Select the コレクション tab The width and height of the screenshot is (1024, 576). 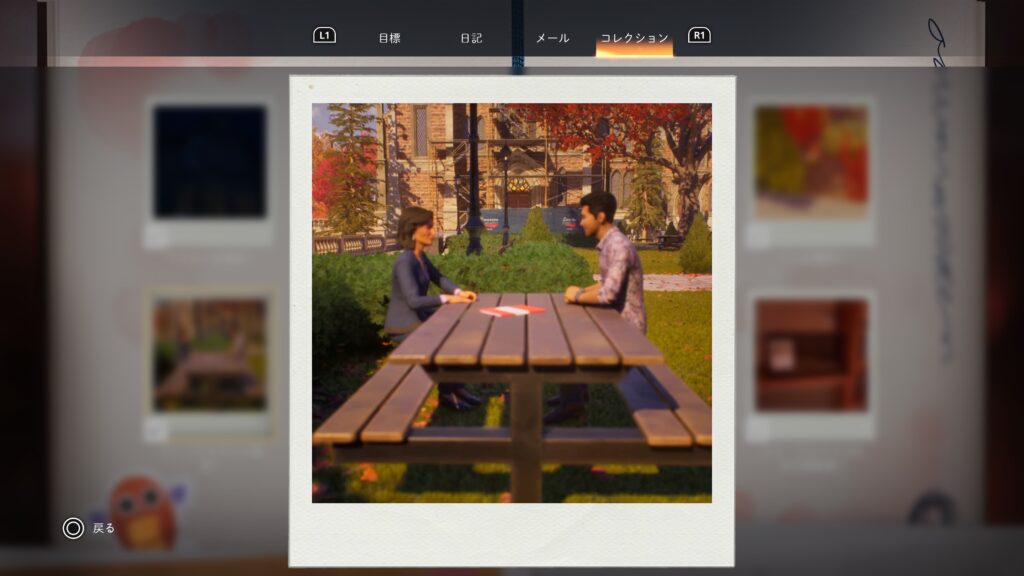[x=634, y=38]
